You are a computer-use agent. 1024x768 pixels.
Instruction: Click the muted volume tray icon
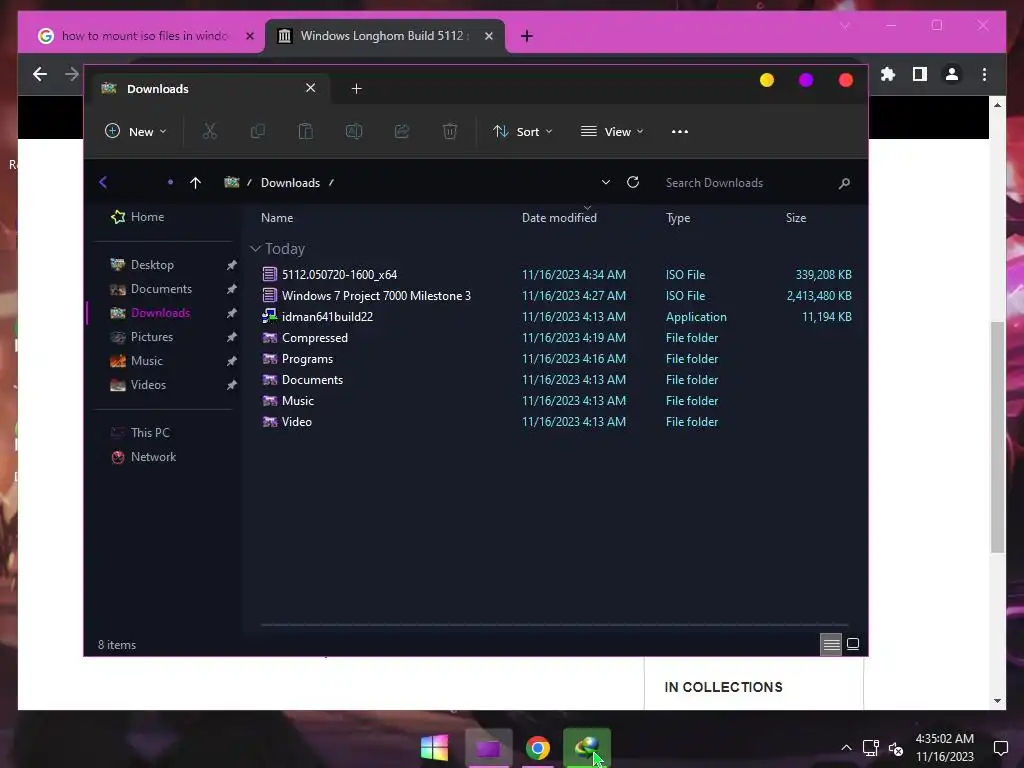pyautogui.click(x=896, y=748)
